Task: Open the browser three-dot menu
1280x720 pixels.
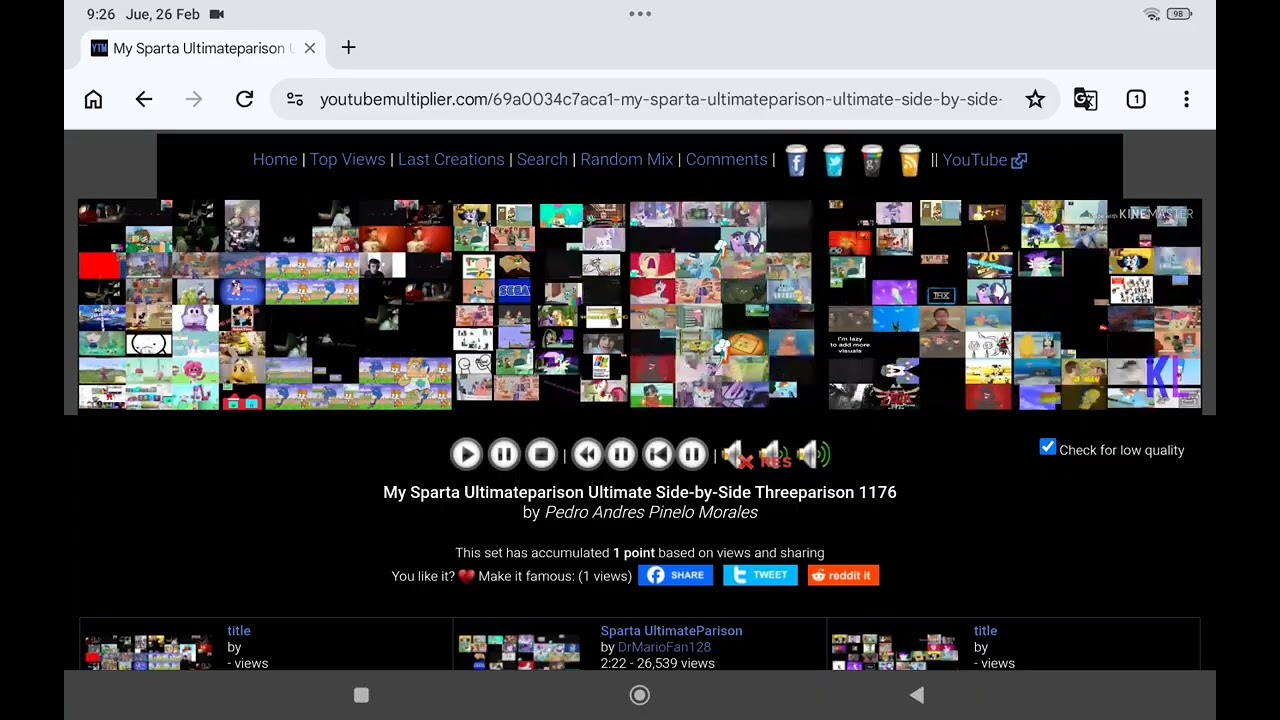Action: point(1186,99)
